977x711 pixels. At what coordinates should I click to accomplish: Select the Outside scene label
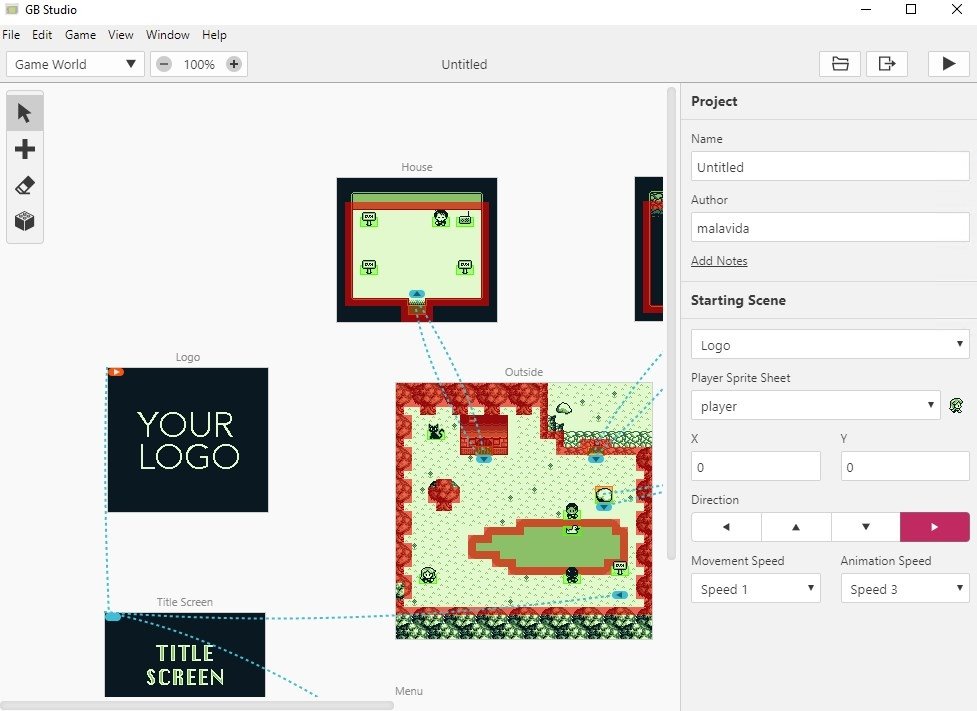pyautogui.click(x=523, y=372)
